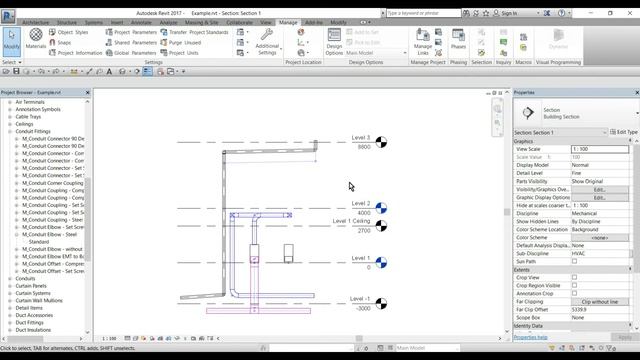Image resolution: width=640 pixels, height=360 pixels.
Task: Click the Section type preview icon in Properties
Action: pyautogui.click(x=528, y=113)
